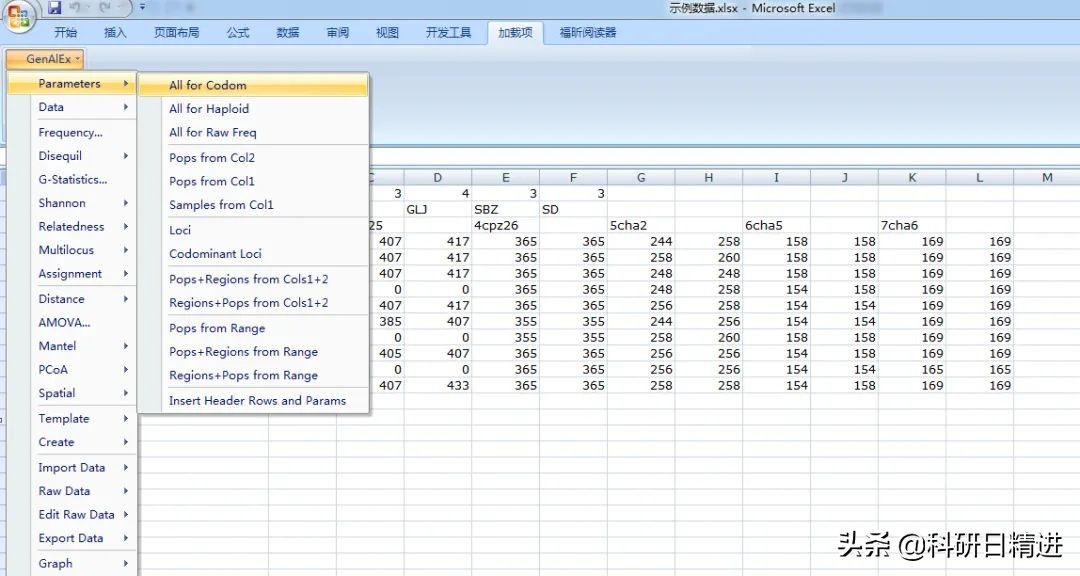
Task: Choose Pops from Range
Action: click(253, 327)
